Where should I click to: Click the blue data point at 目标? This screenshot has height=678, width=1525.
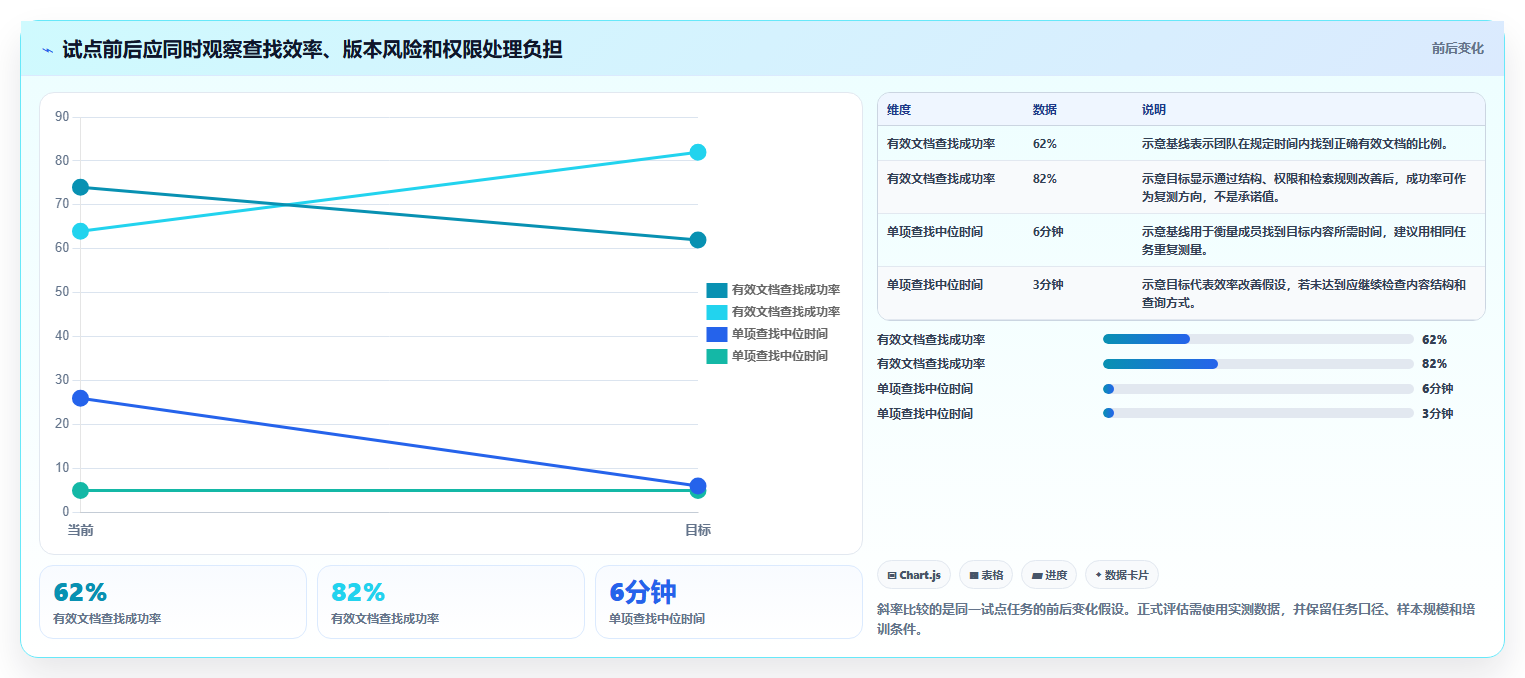[x=698, y=485]
